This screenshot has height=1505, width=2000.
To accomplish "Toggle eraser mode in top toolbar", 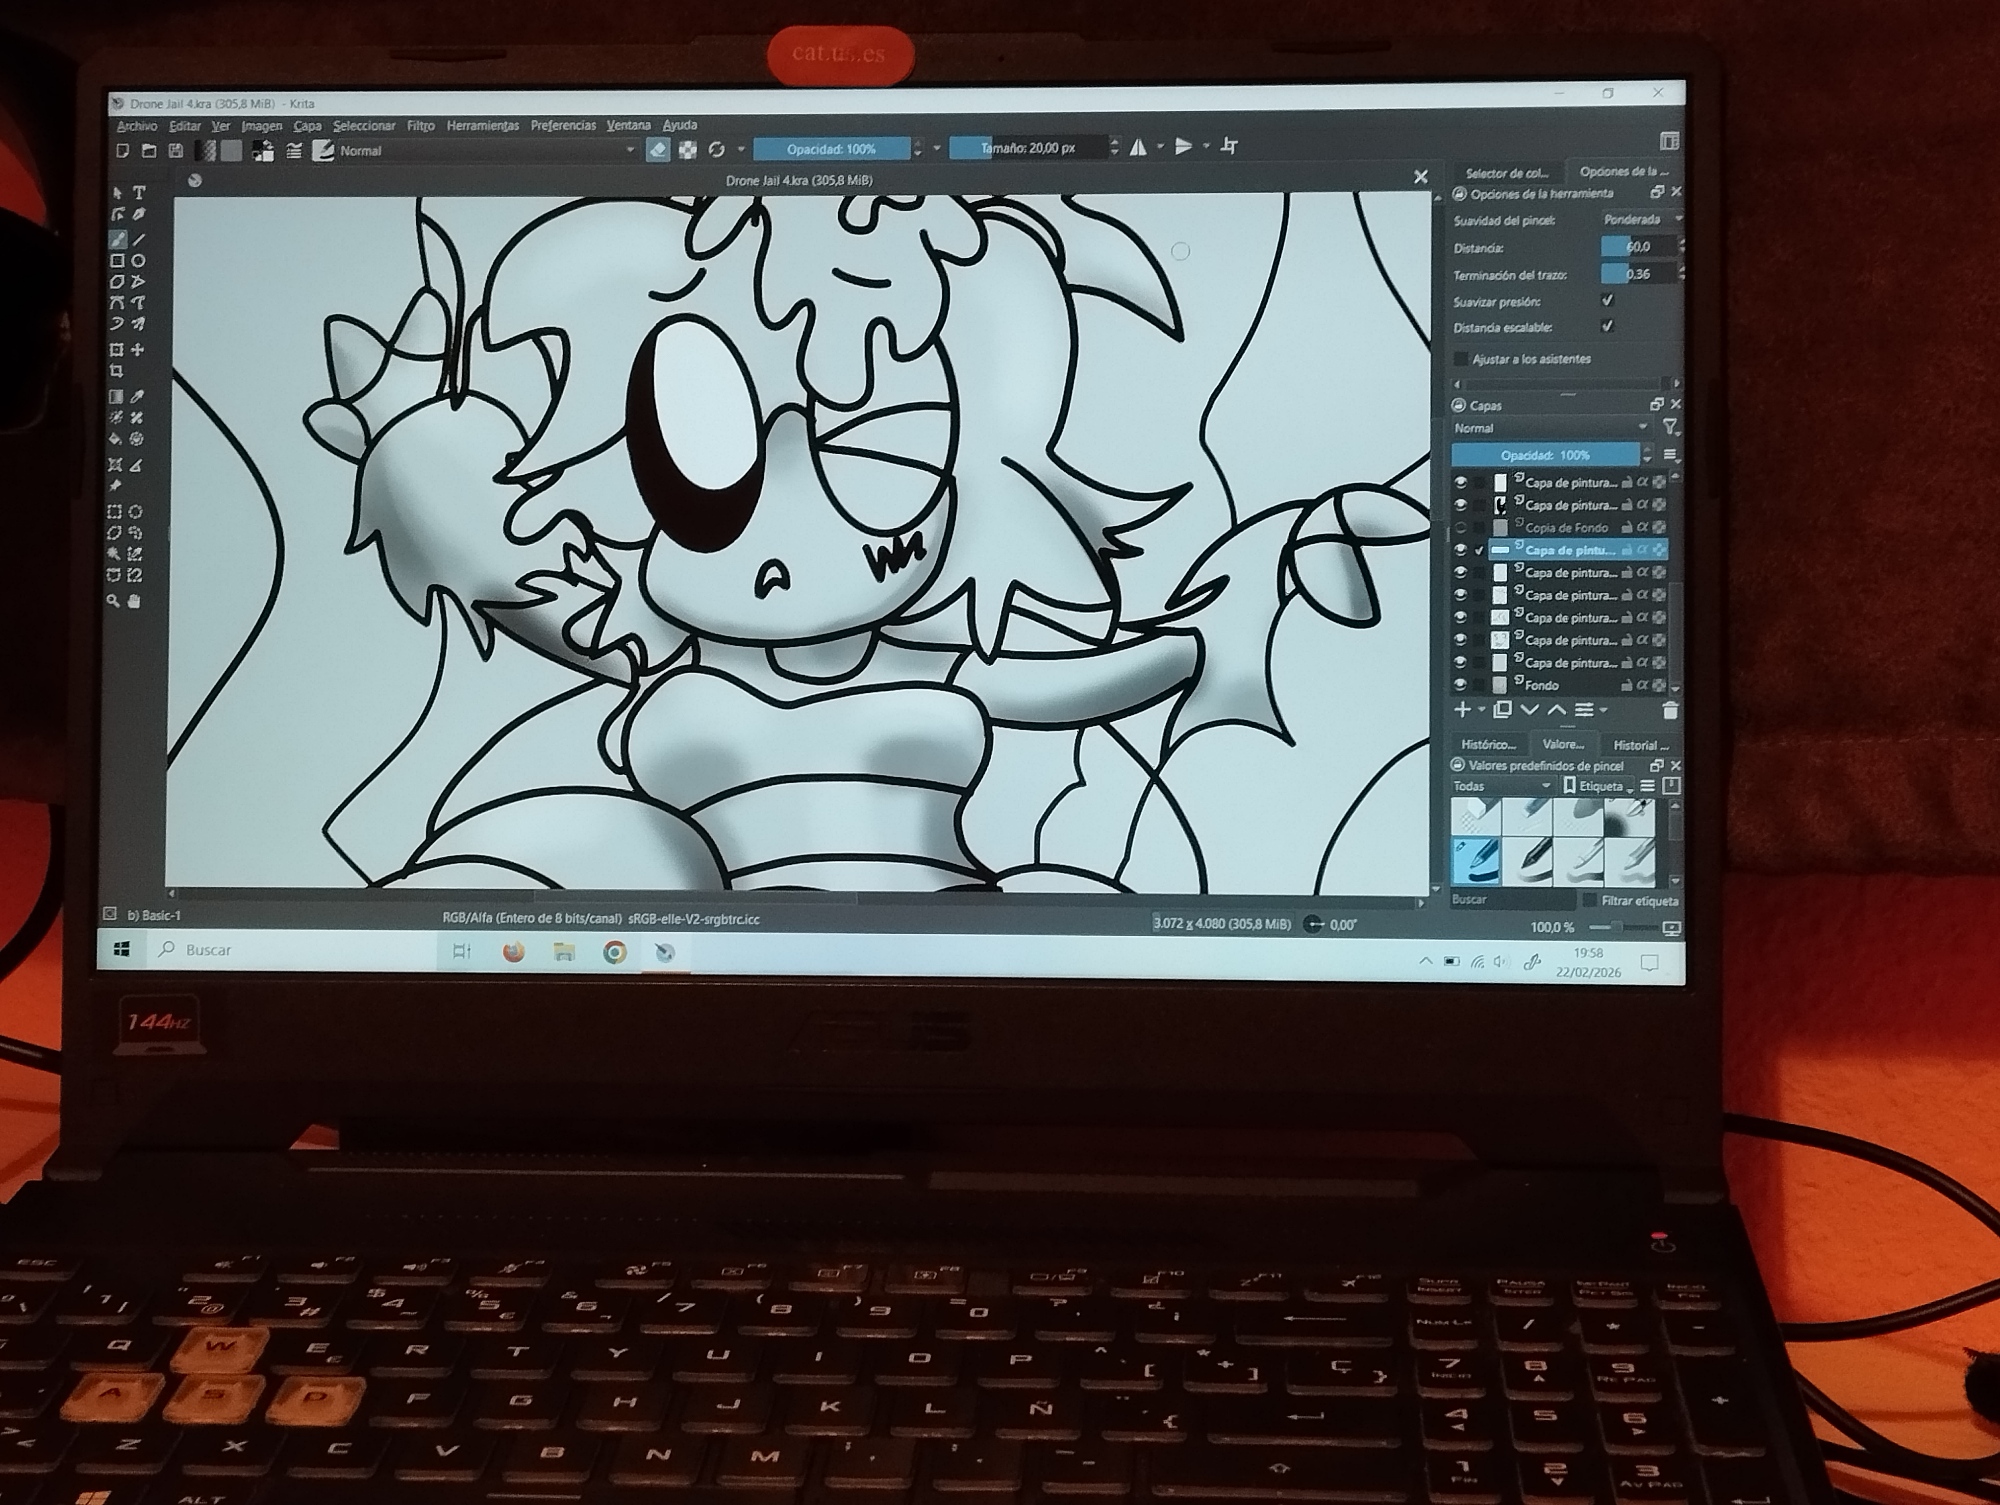I will point(658,149).
